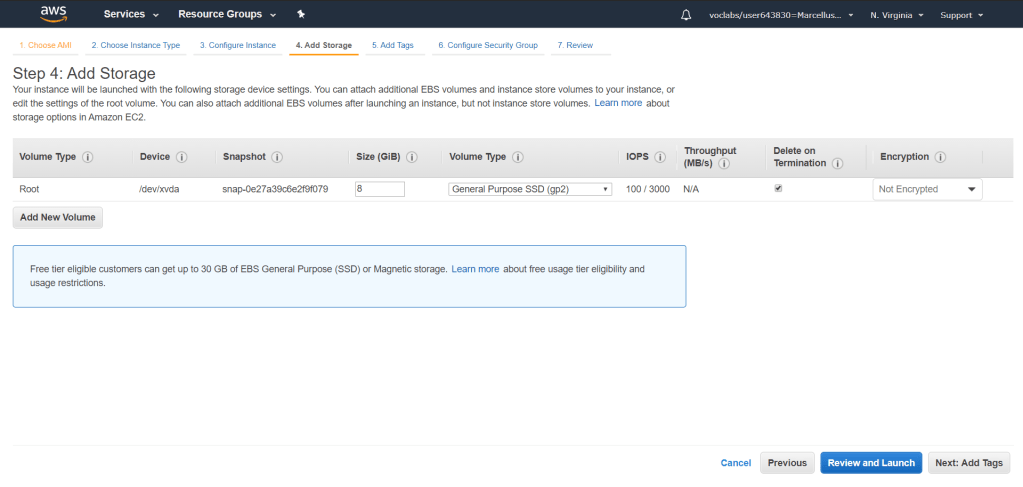Click the AWS logo home icon
This screenshot has height=487, width=1023.
53,14
